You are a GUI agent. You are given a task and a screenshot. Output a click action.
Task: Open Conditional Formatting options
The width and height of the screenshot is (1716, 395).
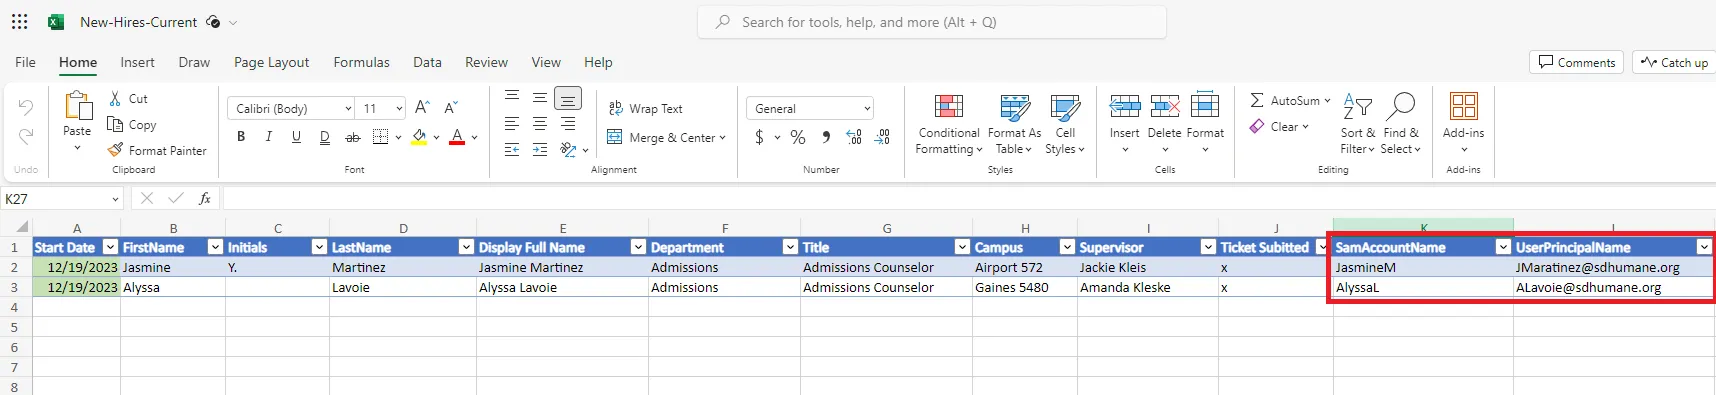(949, 124)
